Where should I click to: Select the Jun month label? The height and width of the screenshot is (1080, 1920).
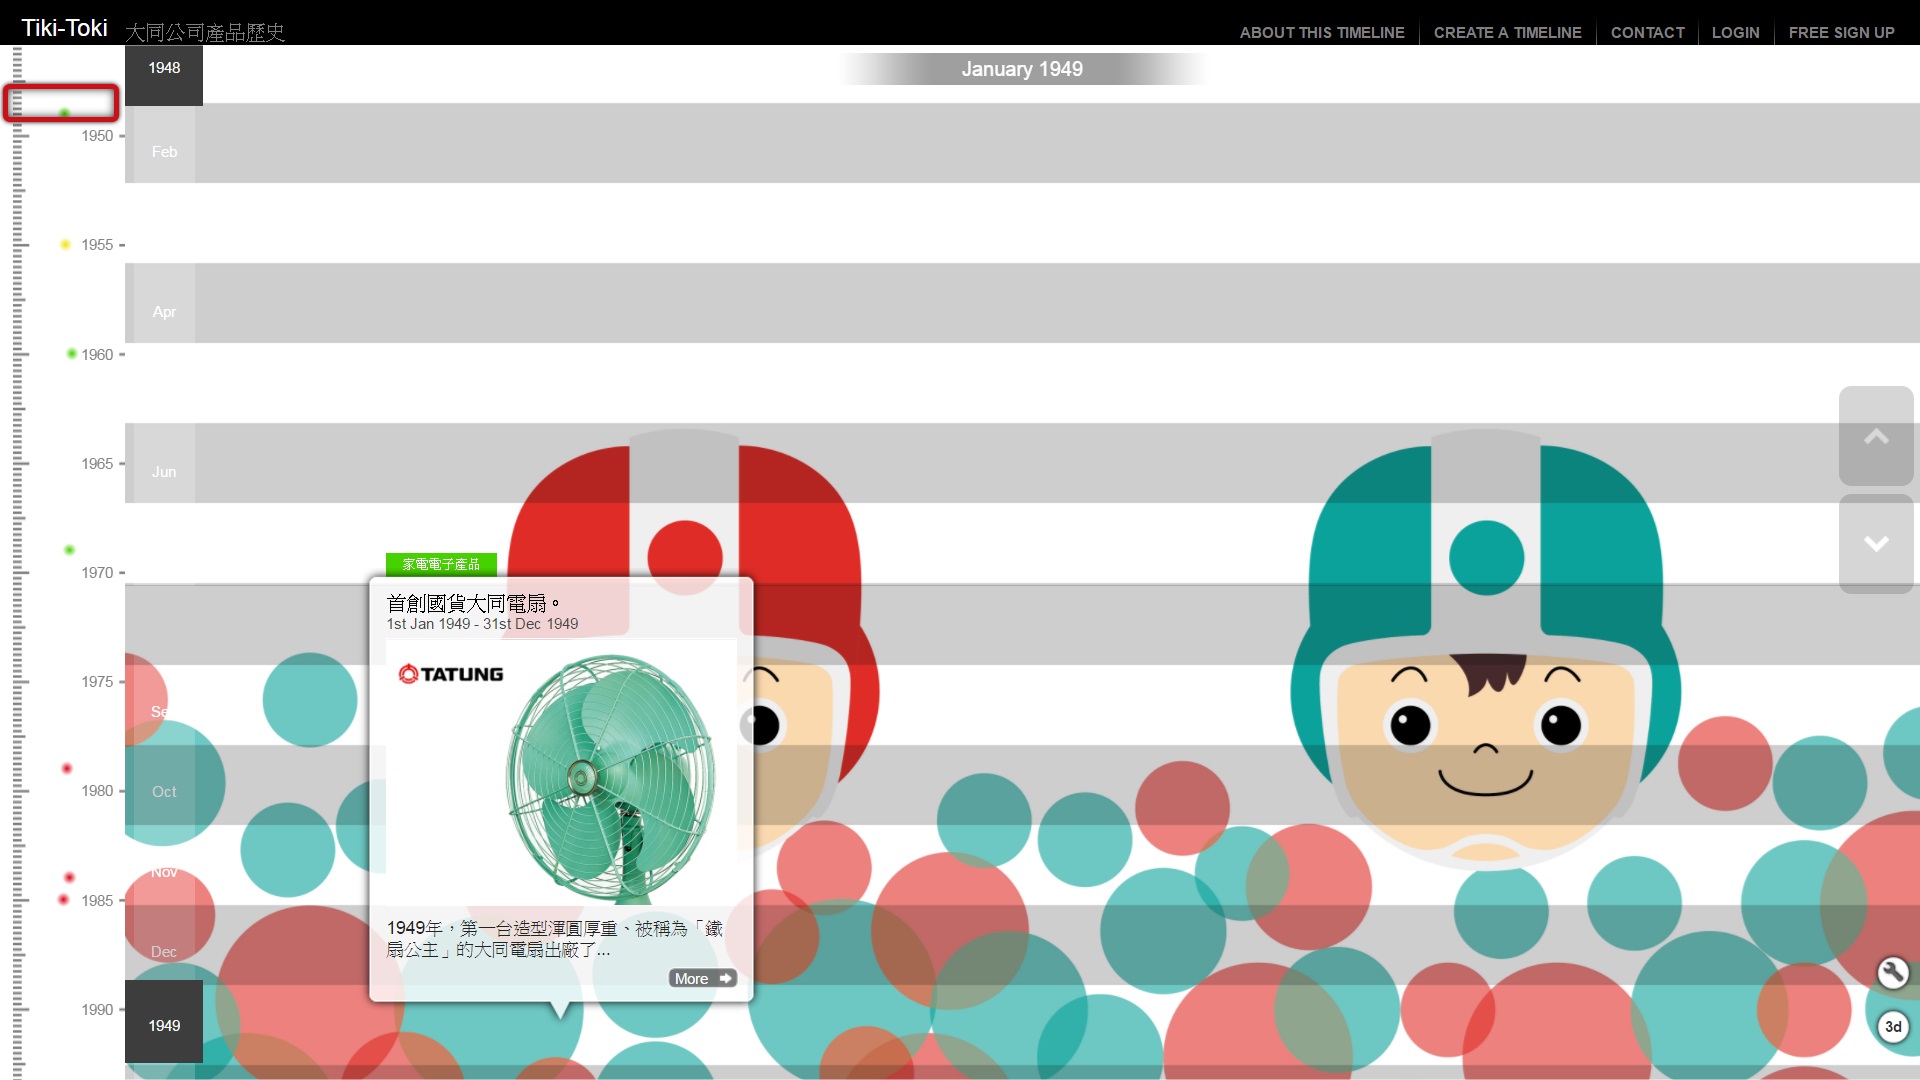point(164,472)
